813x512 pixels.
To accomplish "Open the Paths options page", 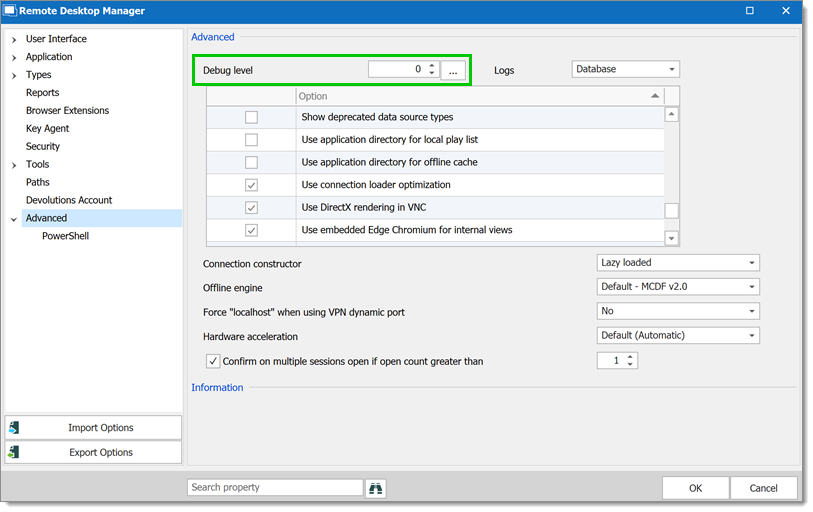I will pyautogui.click(x=38, y=182).
